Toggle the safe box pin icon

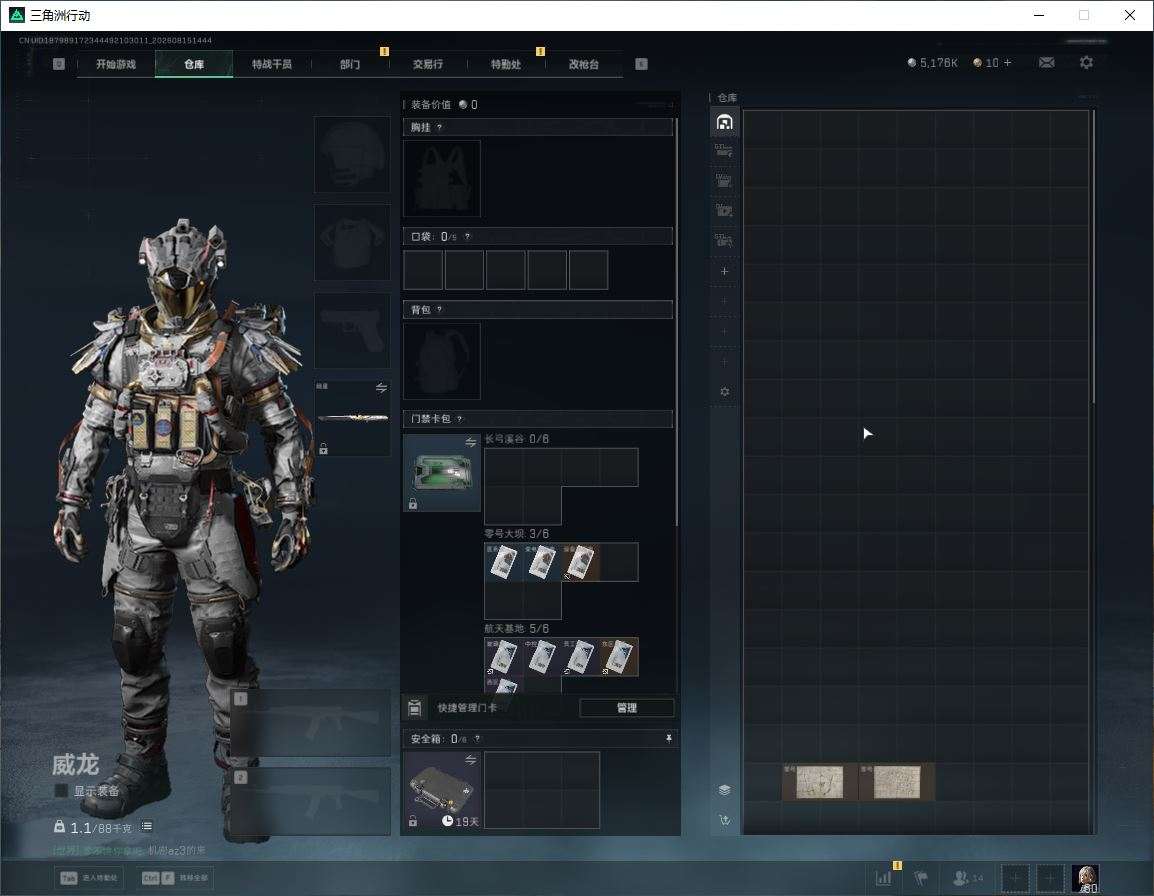(x=668, y=738)
